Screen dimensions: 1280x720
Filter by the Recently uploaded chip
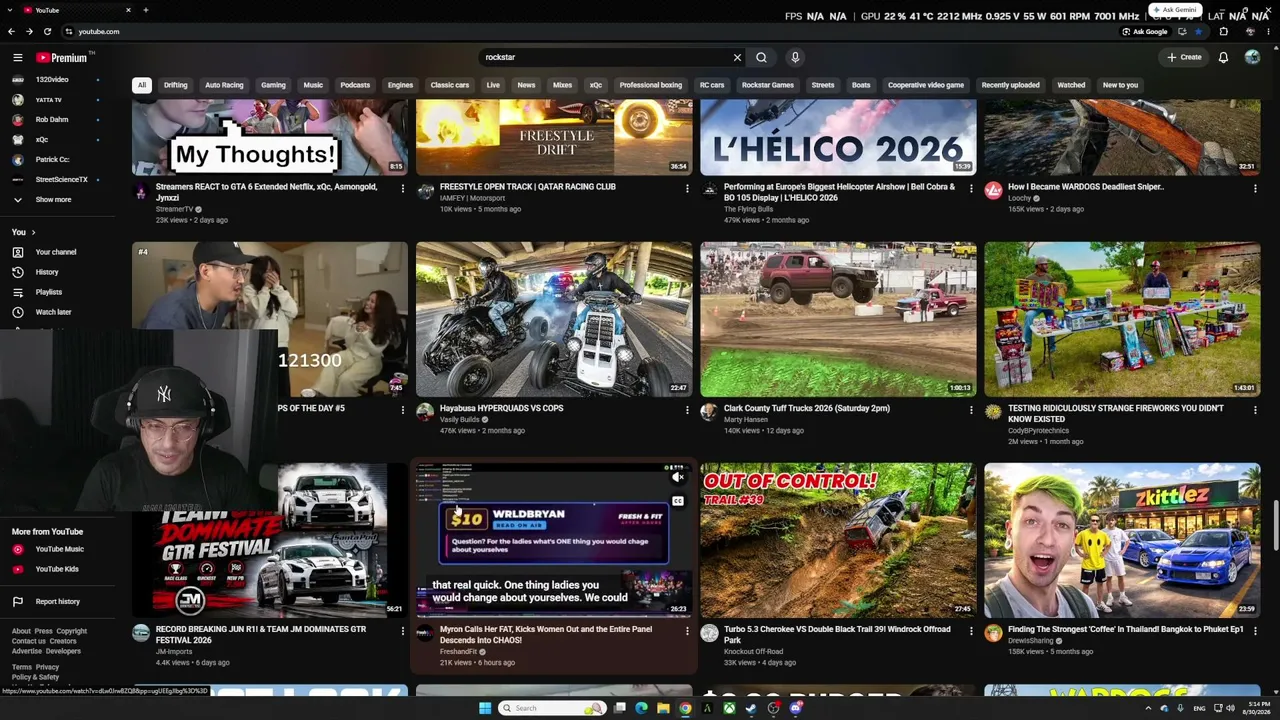coord(1010,85)
